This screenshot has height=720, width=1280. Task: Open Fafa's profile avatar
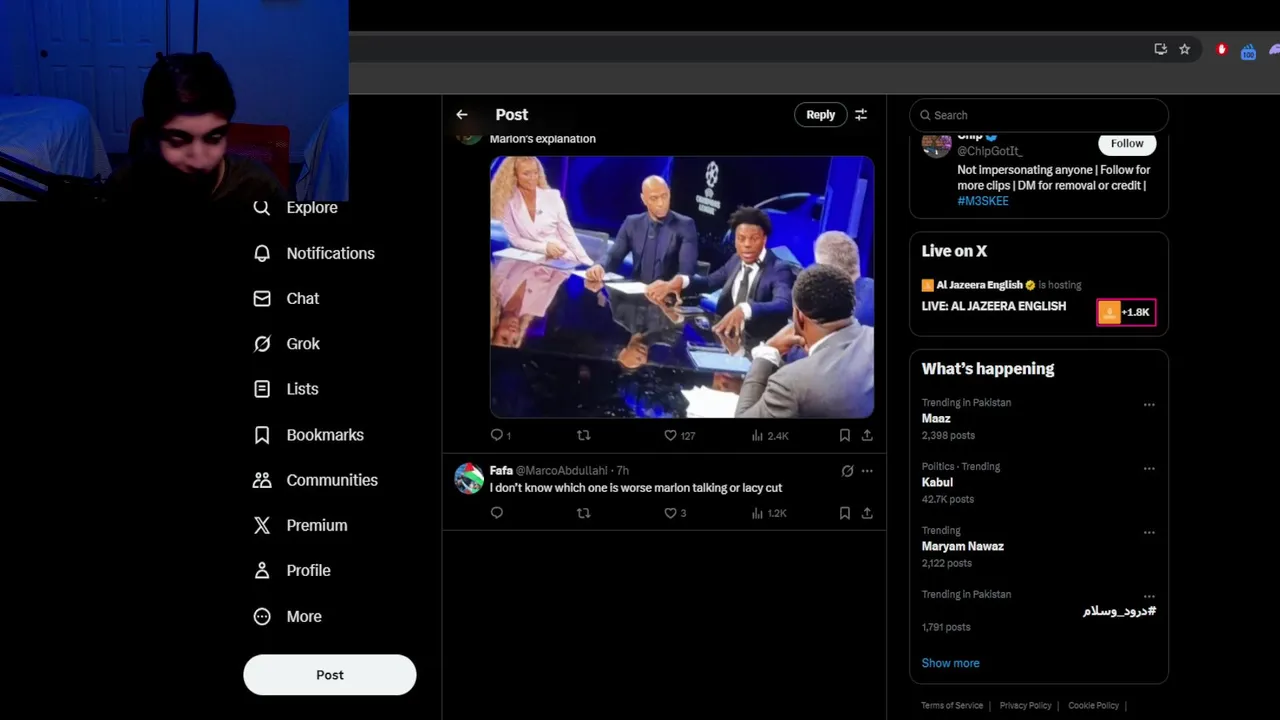click(469, 479)
